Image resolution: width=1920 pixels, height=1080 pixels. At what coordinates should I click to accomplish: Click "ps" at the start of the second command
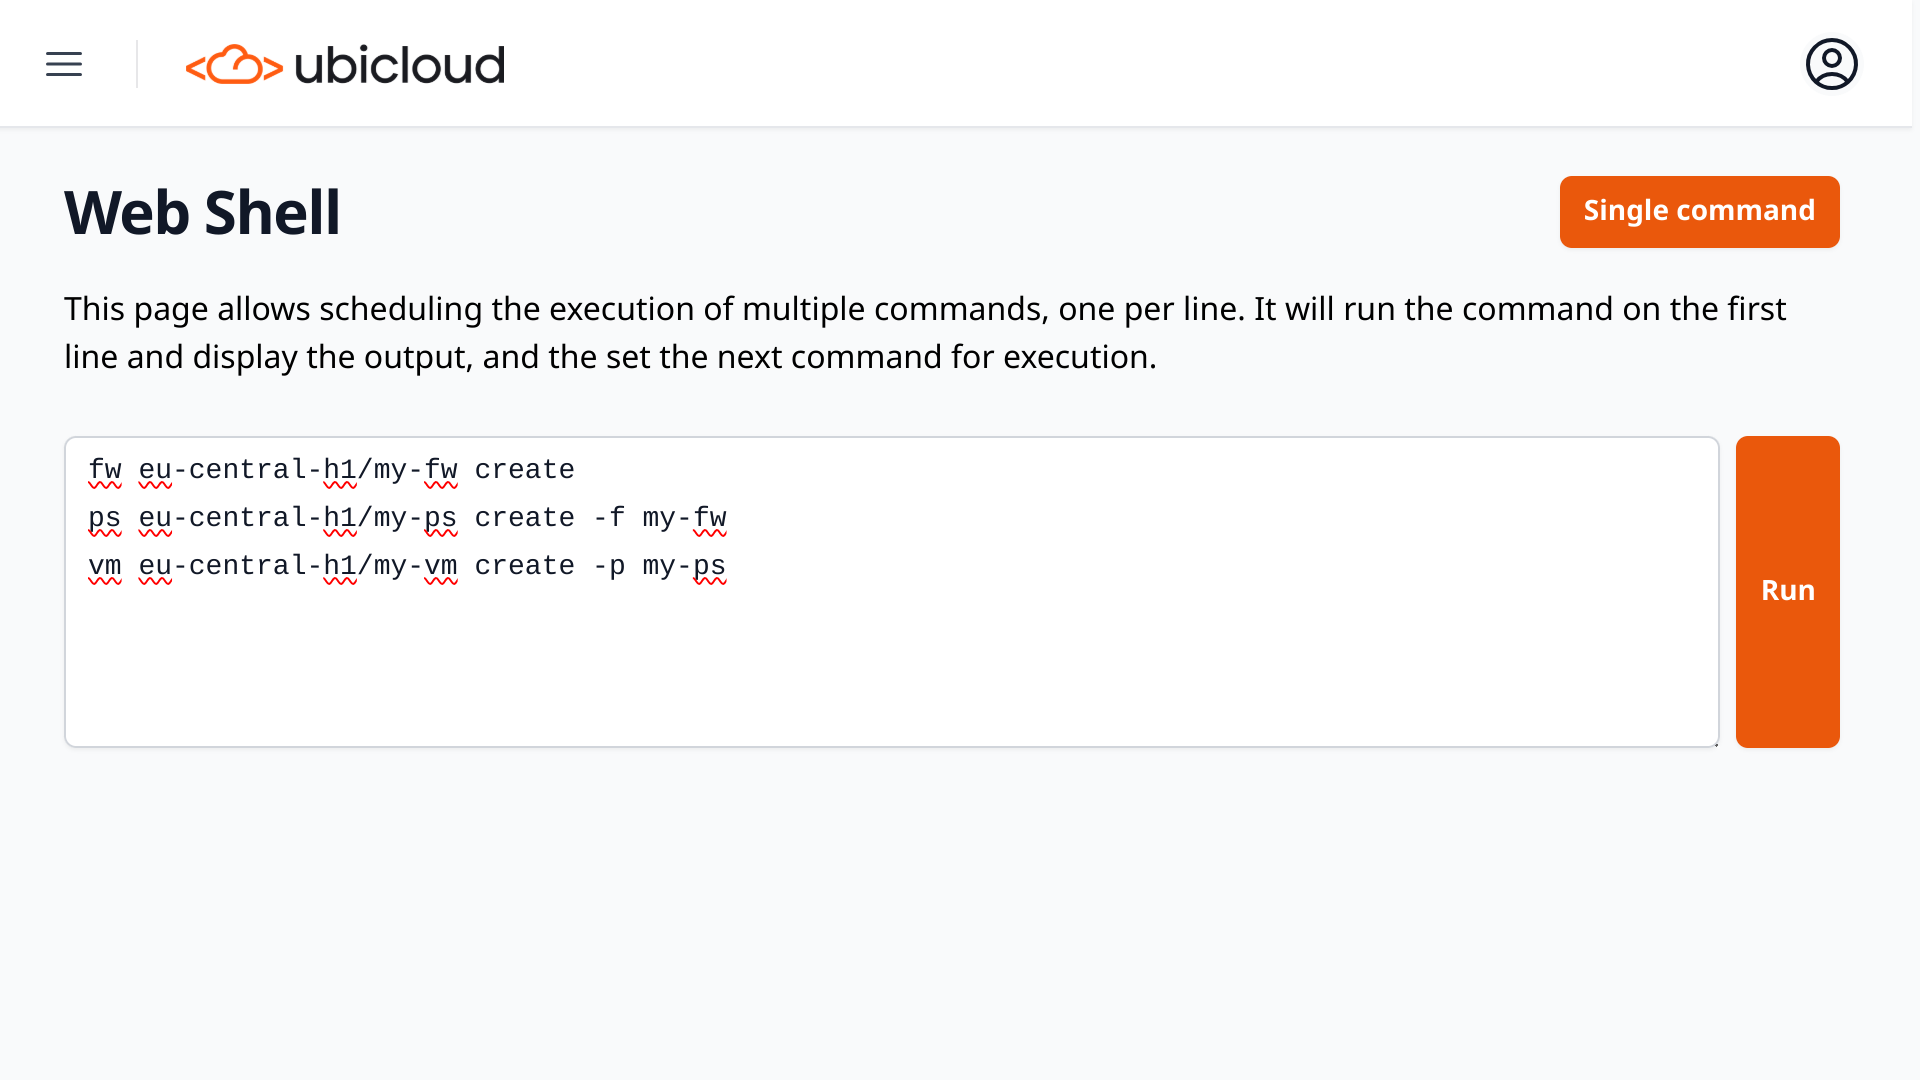[x=105, y=518]
